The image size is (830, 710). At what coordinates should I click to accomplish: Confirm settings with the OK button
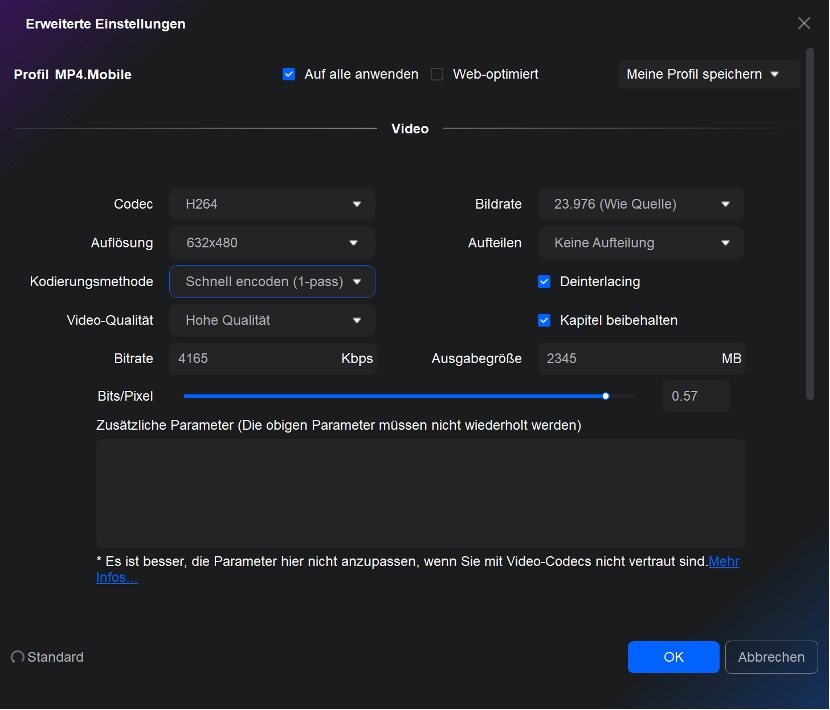click(x=673, y=657)
